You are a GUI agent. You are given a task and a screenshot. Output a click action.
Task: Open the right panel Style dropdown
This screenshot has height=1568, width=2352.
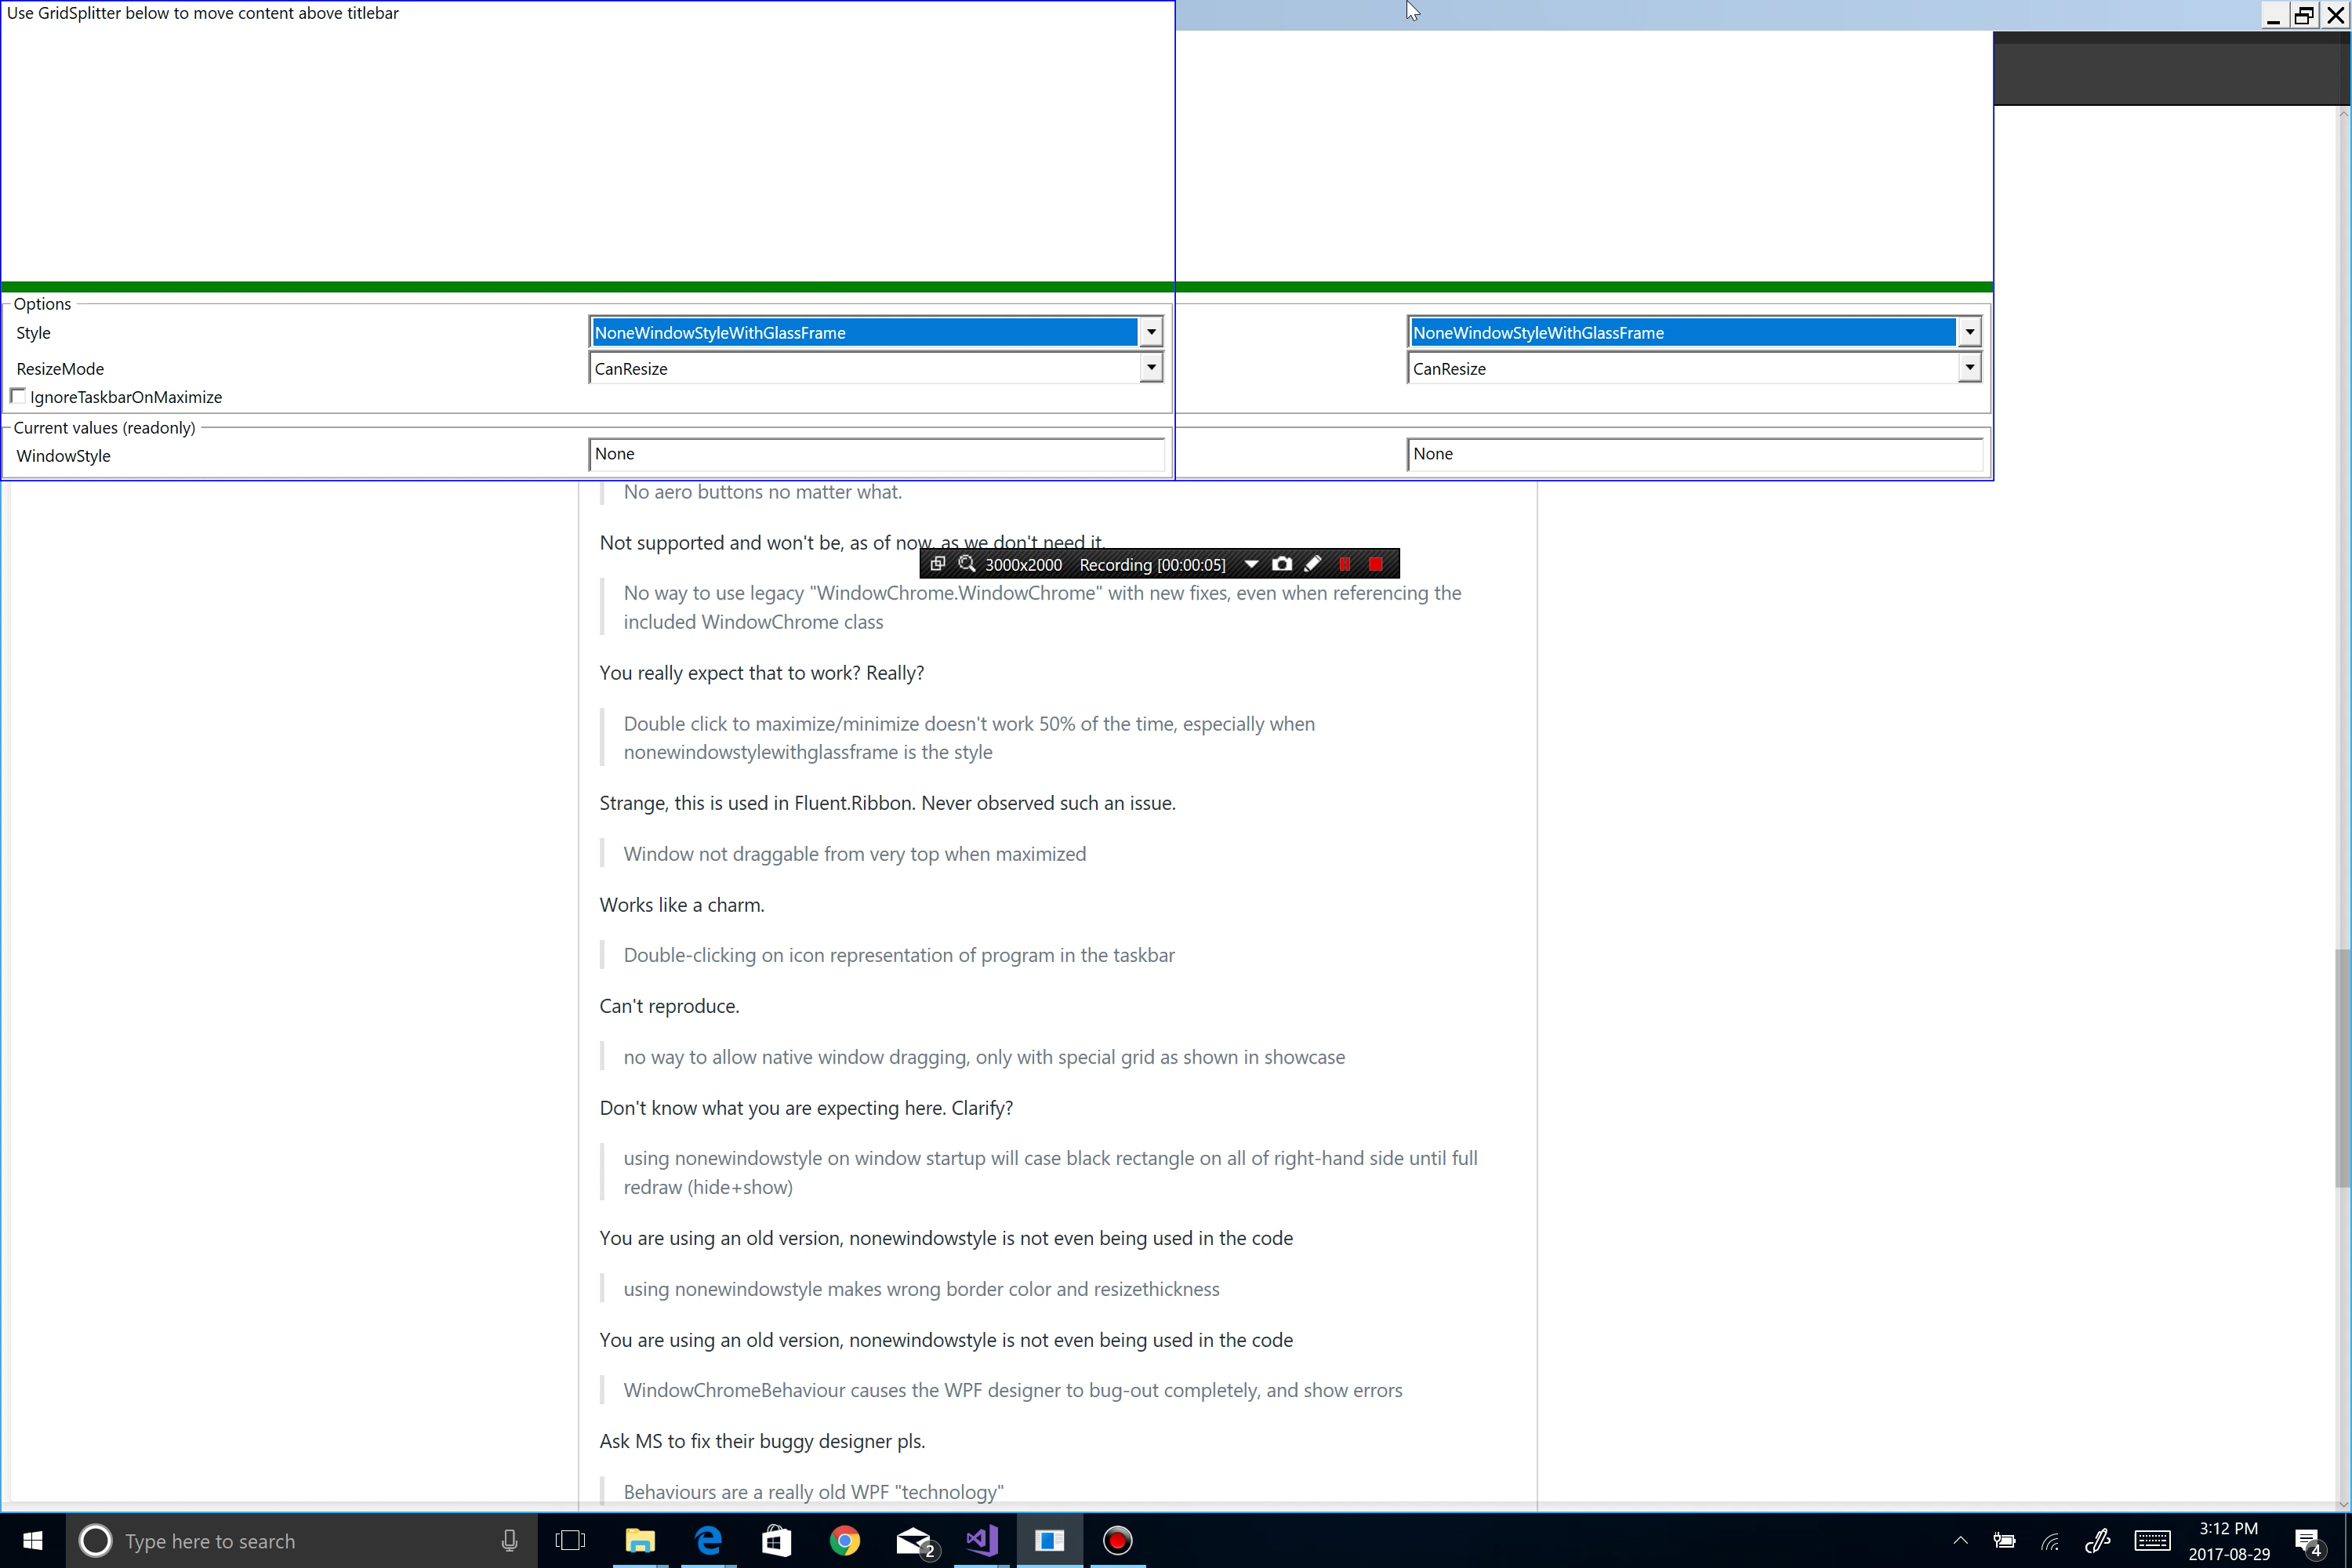(1969, 331)
